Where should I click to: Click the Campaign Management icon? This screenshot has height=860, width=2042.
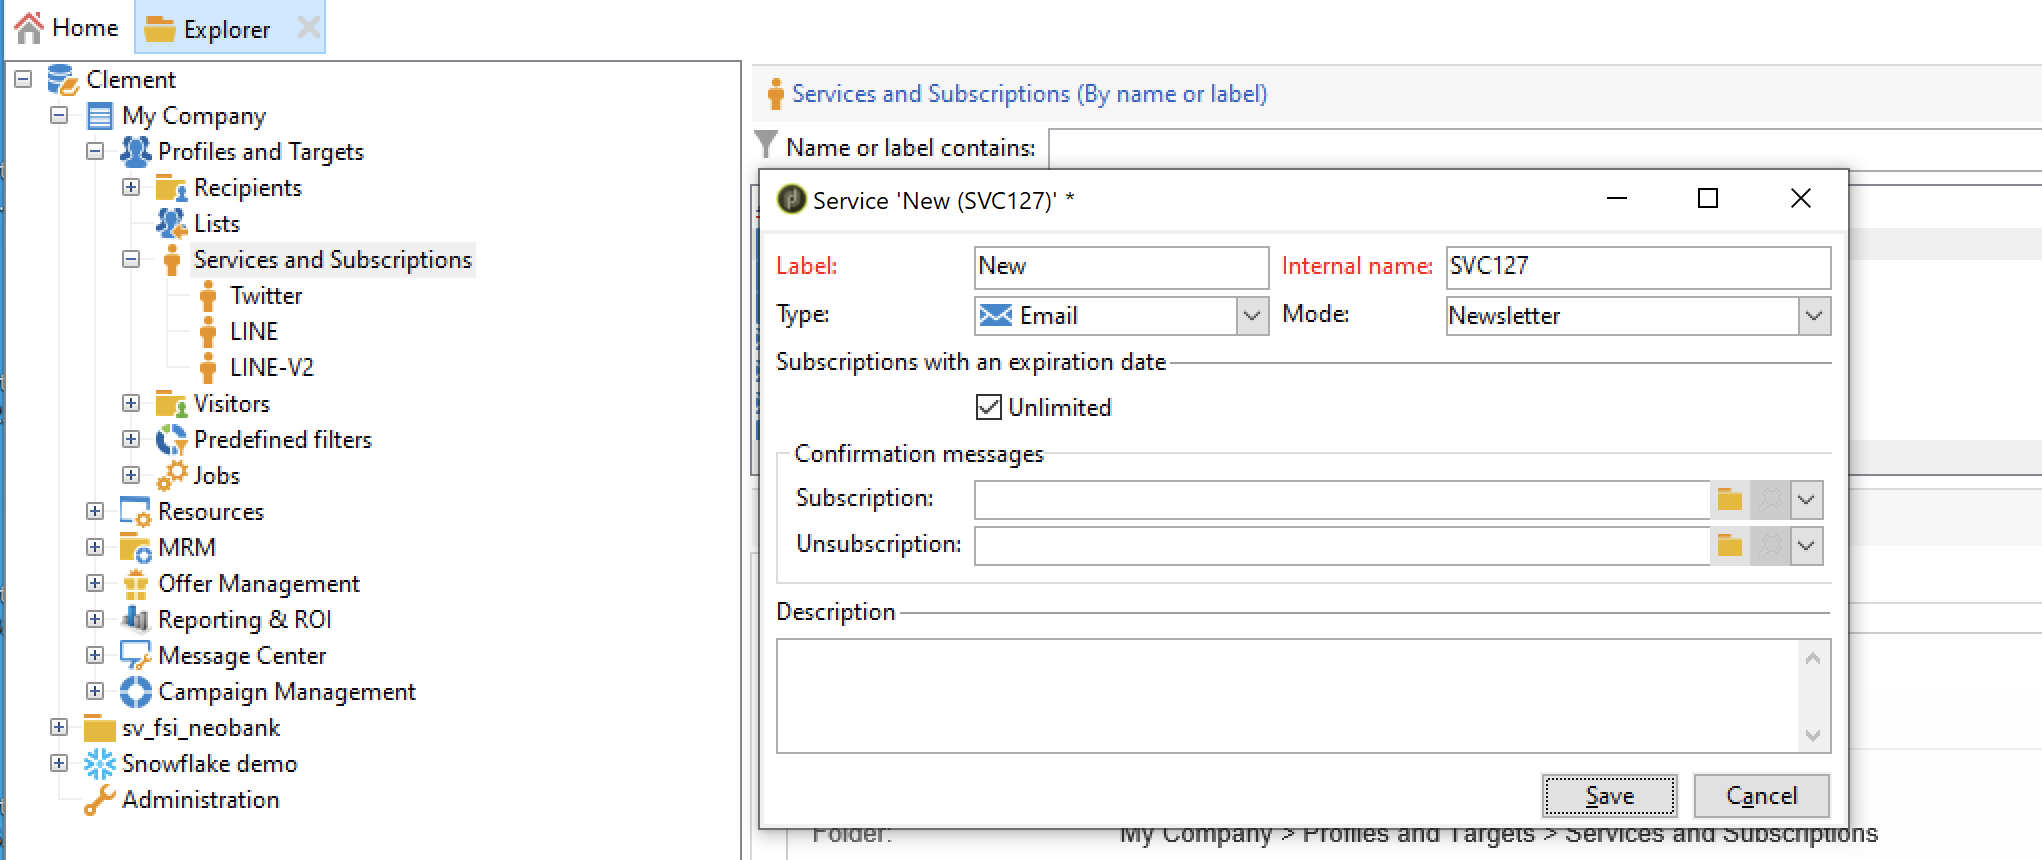pyautogui.click(x=136, y=692)
